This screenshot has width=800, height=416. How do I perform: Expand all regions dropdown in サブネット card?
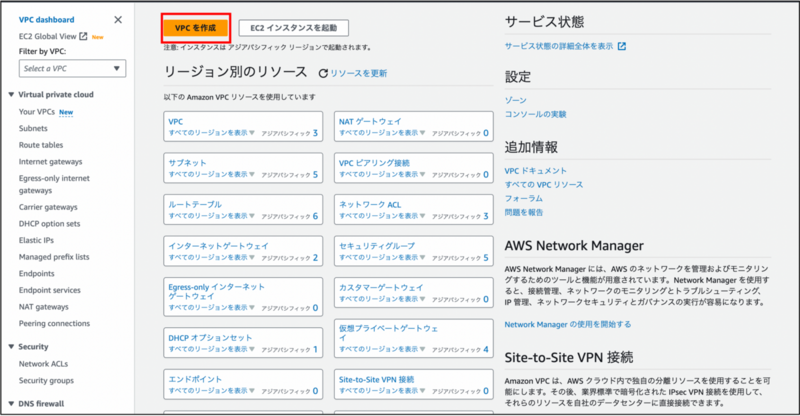tap(212, 175)
